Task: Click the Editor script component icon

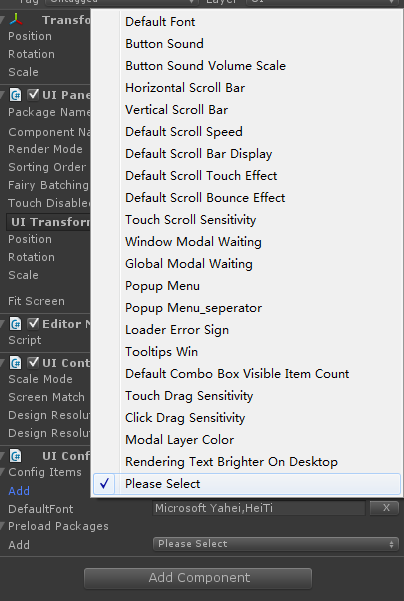Action: (16, 324)
